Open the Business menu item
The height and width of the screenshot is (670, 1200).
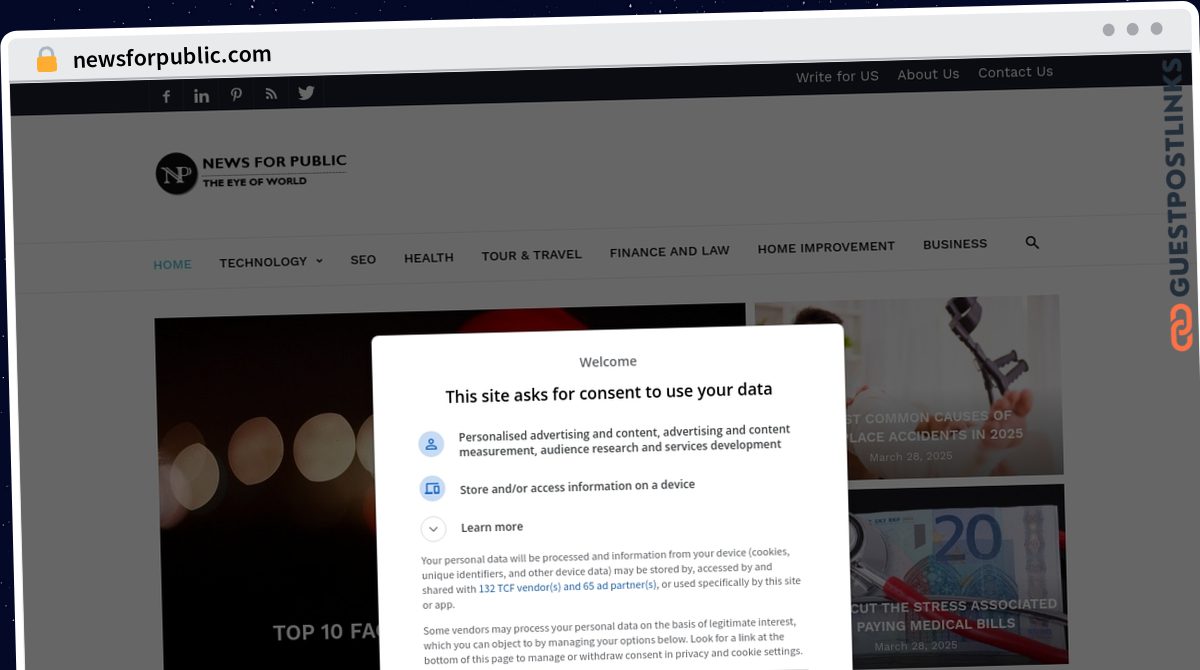pyautogui.click(x=955, y=244)
